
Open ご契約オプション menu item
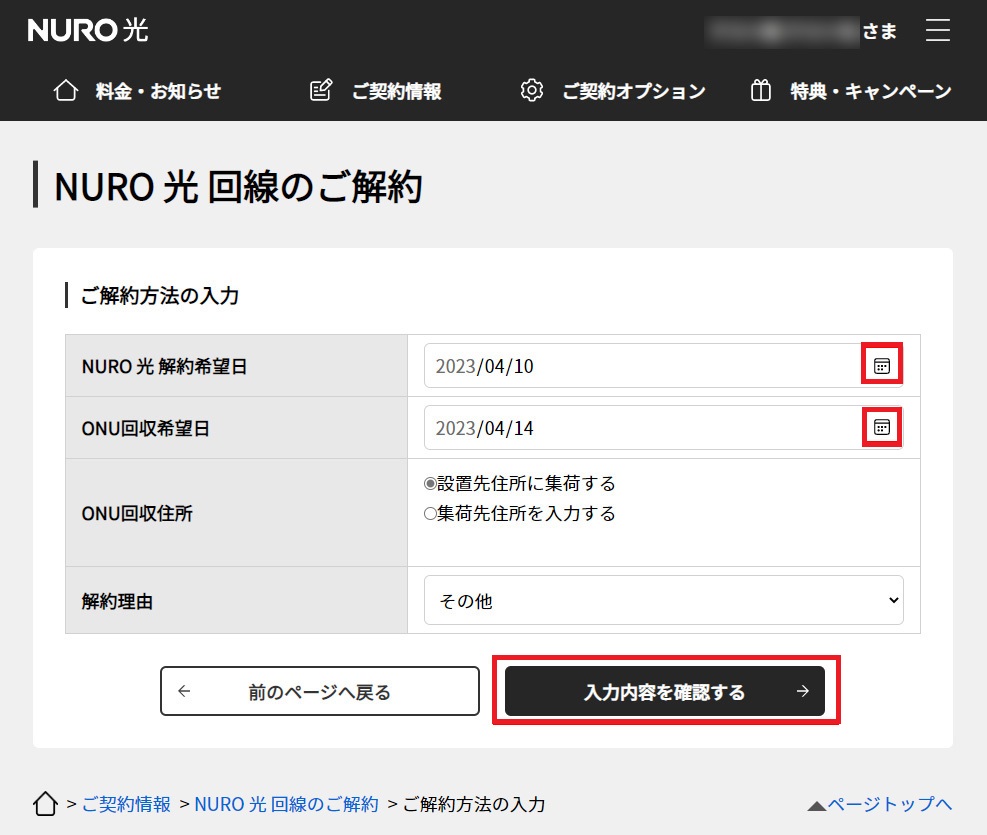[x=613, y=91]
